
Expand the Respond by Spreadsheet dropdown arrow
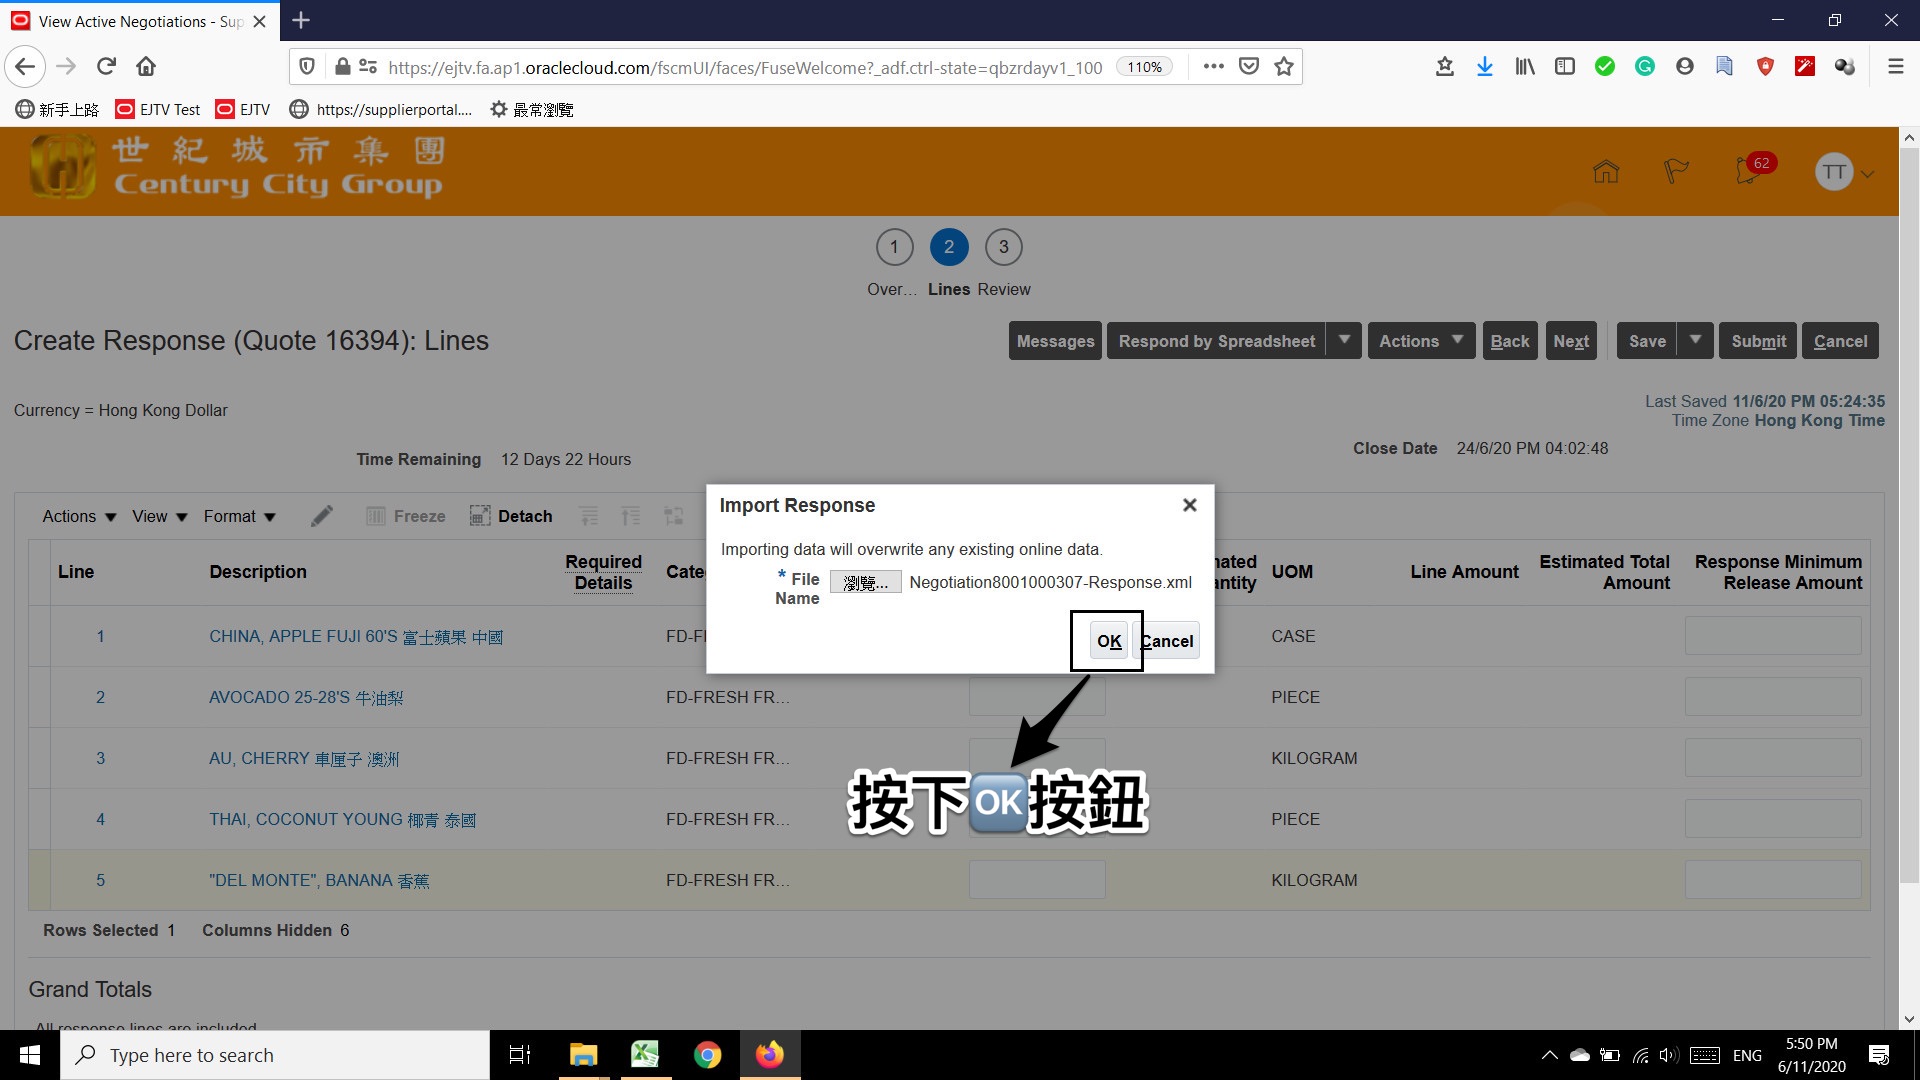click(1344, 341)
